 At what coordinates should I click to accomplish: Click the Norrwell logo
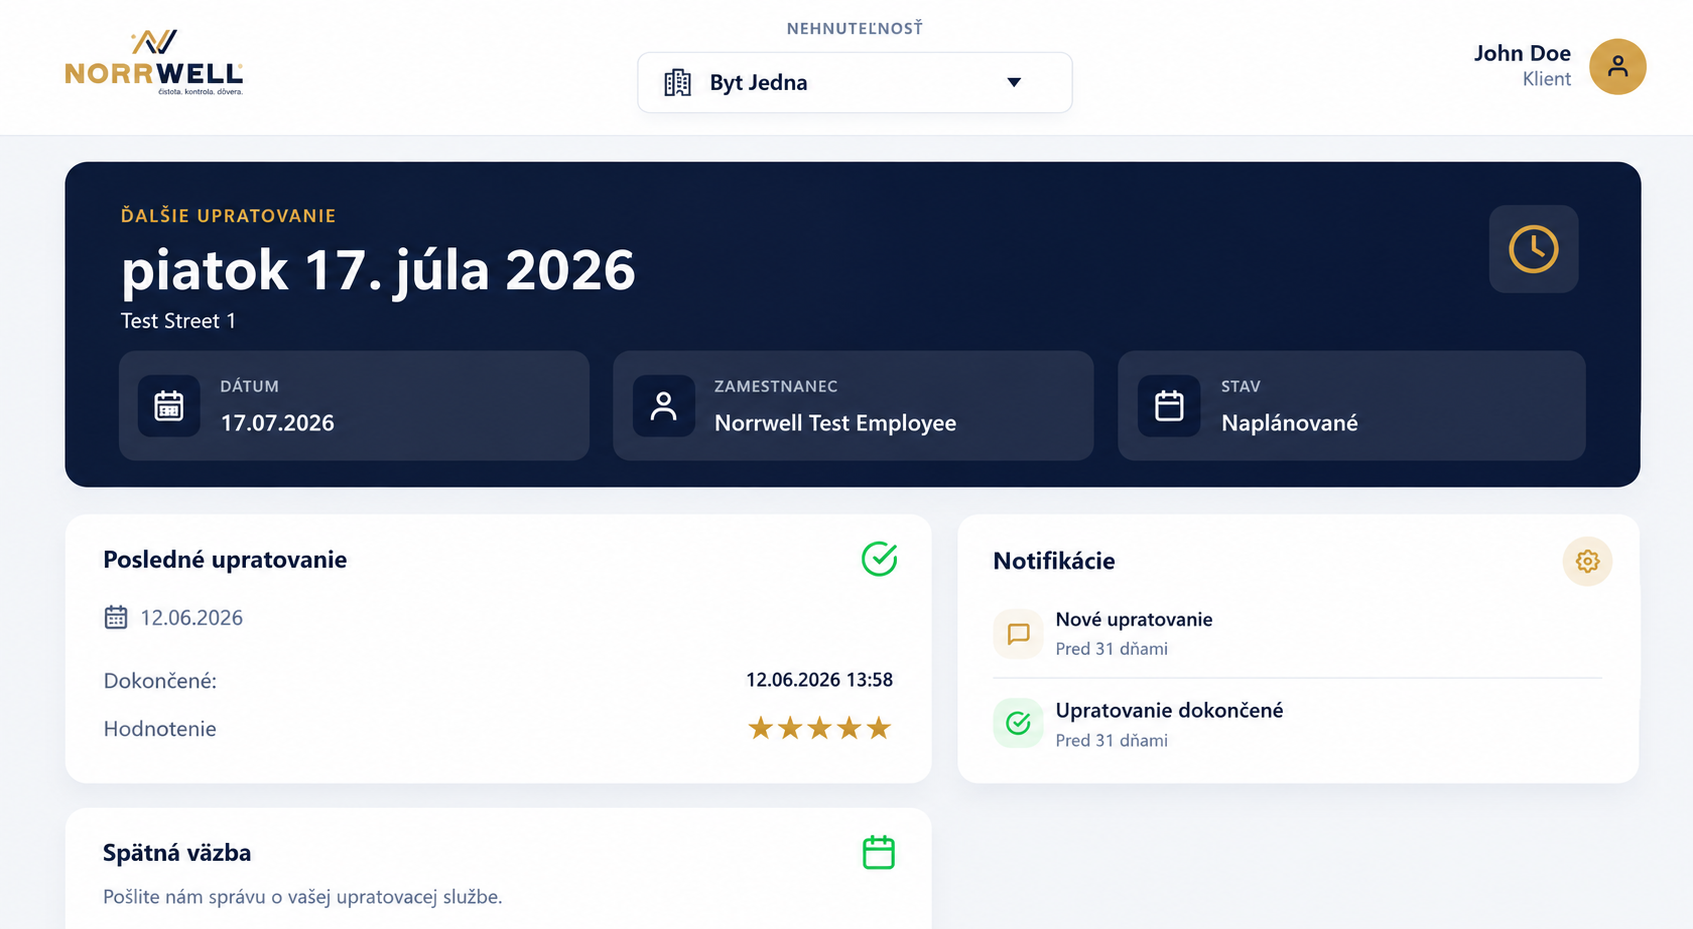point(154,63)
